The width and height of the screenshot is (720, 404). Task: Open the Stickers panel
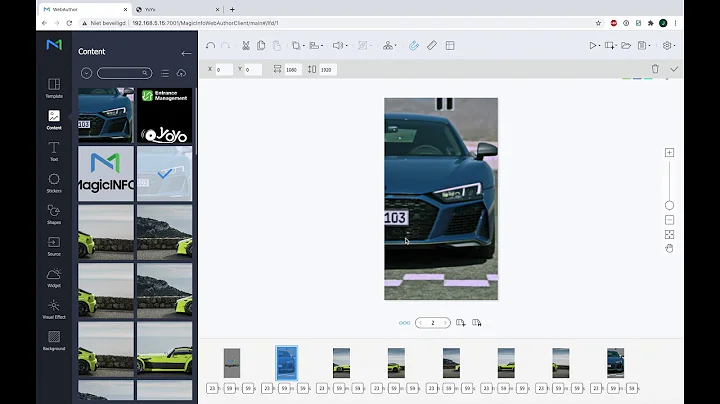click(54, 183)
